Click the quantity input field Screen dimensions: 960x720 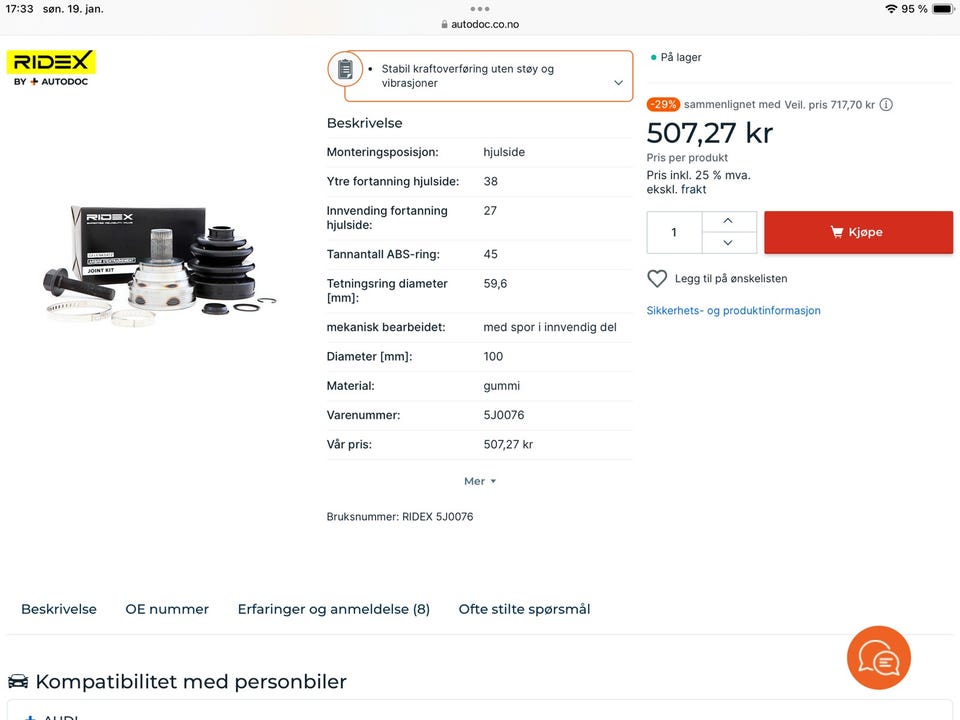(x=674, y=233)
